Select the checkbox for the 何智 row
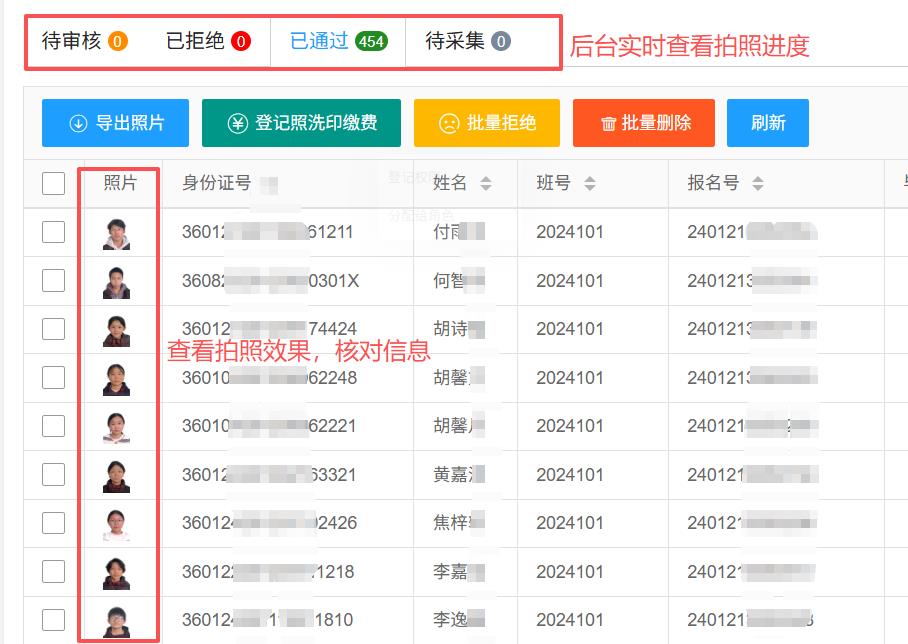 54,281
